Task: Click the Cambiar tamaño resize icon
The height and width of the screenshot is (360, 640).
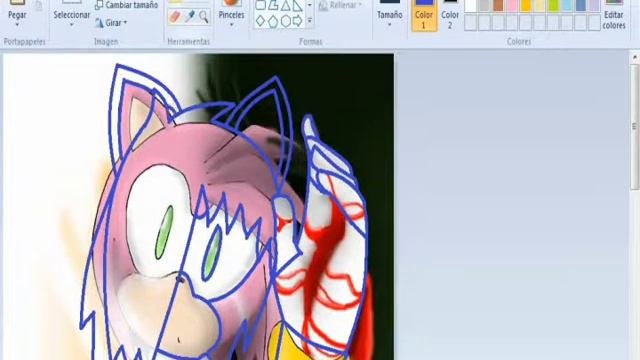Action: [x=99, y=5]
